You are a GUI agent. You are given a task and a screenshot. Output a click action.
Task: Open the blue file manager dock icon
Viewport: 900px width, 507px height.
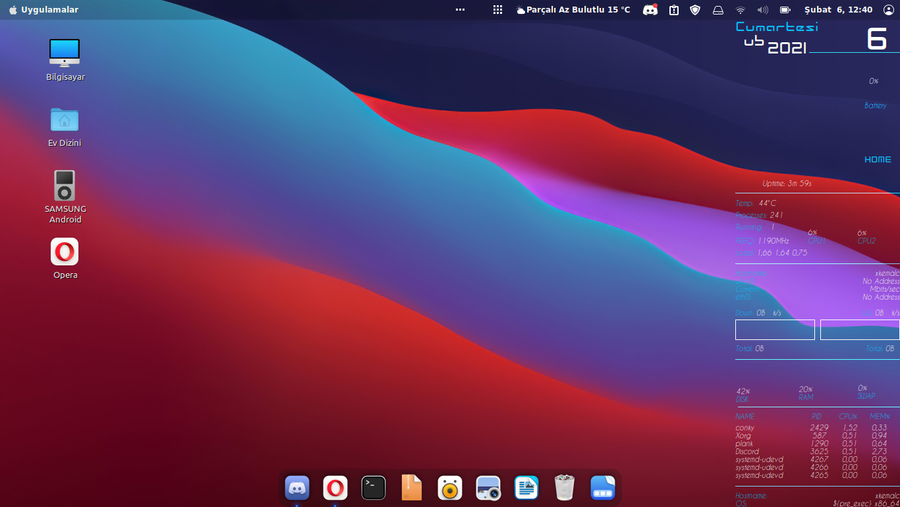coord(602,487)
